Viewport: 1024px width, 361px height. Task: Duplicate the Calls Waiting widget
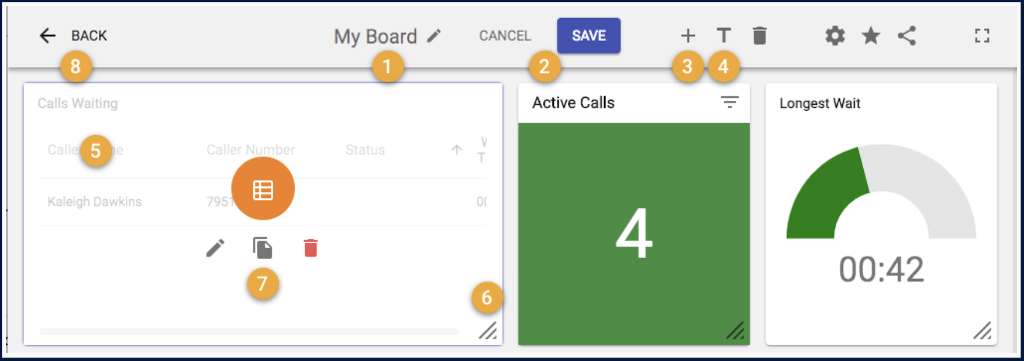pos(263,248)
